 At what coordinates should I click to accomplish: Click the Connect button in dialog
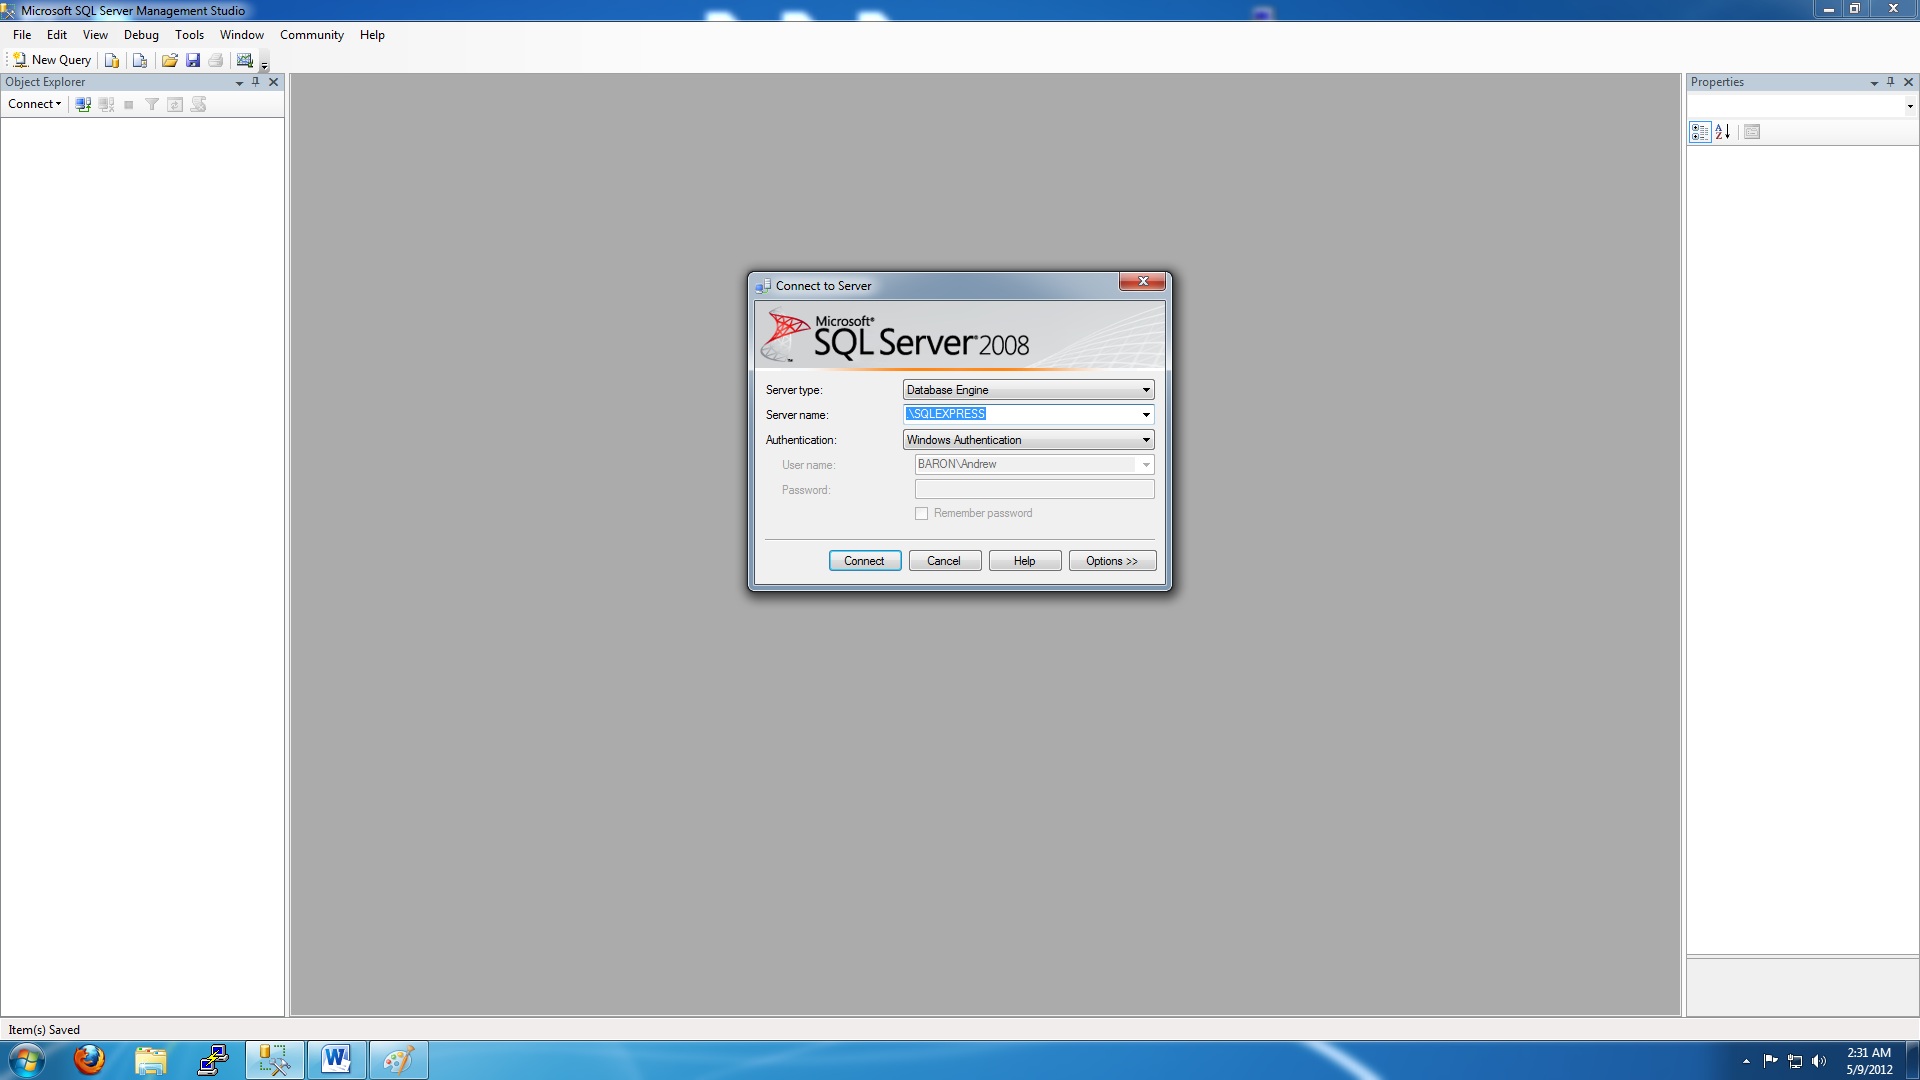[865, 561]
